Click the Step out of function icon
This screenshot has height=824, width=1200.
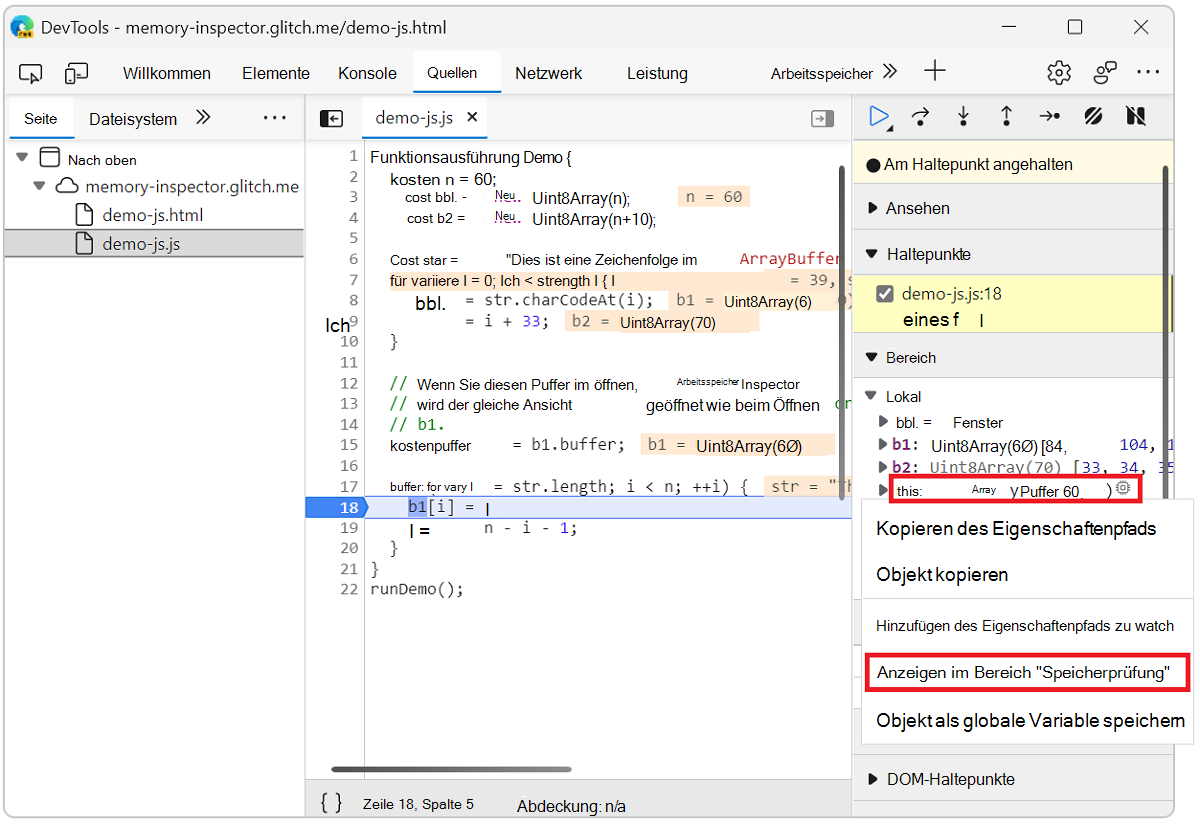pyautogui.click(x=1006, y=117)
